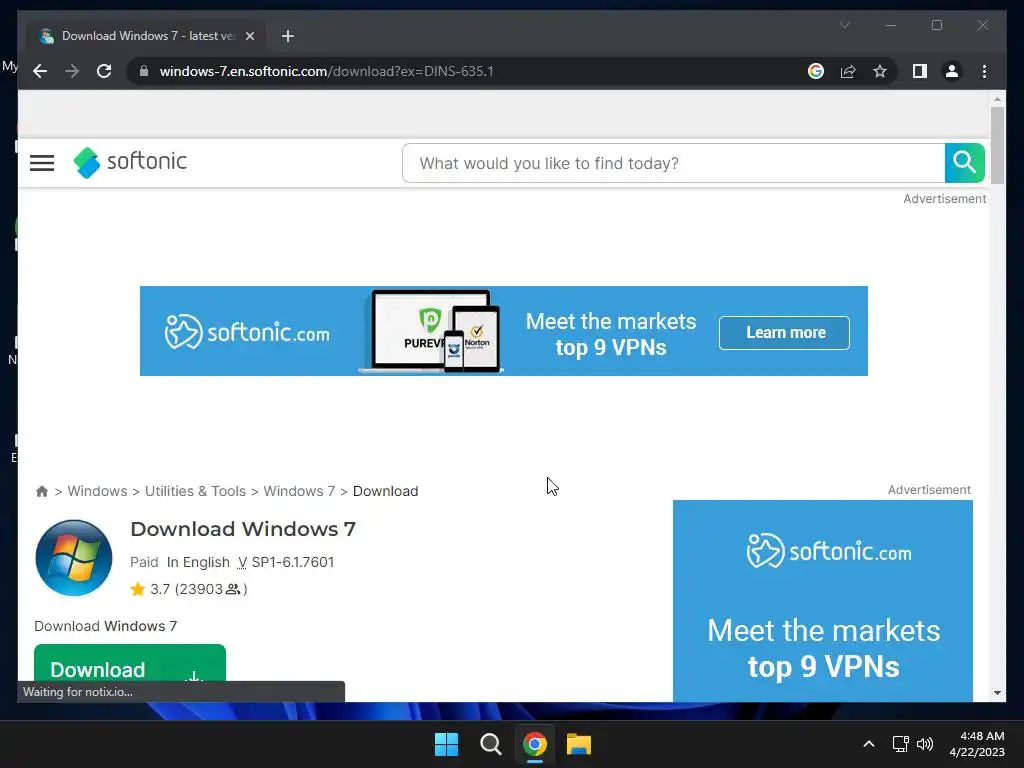This screenshot has width=1024, height=768.
Task: Click page scrollbar up arrow
Action: point(997,99)
